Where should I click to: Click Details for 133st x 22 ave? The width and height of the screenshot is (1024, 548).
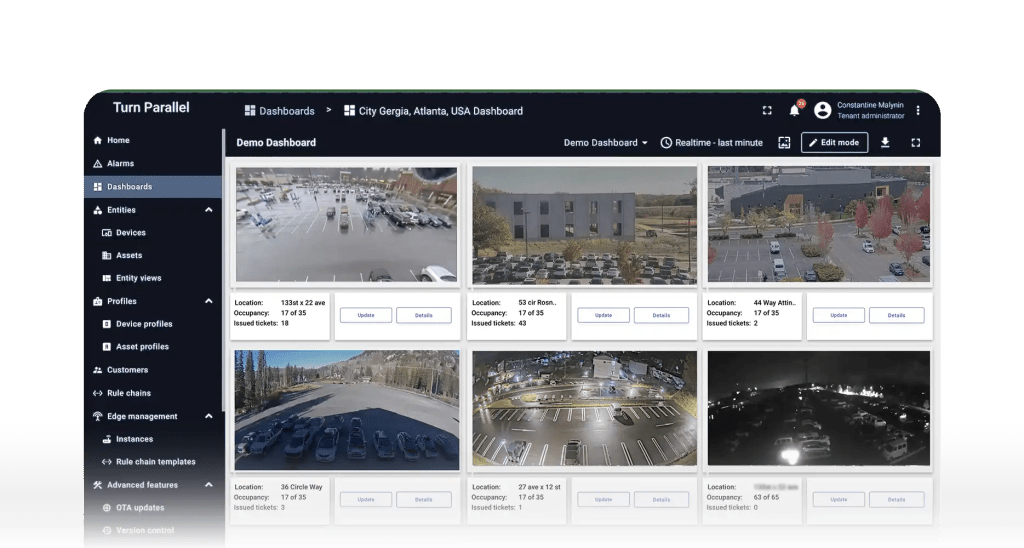tap(423, 315)
